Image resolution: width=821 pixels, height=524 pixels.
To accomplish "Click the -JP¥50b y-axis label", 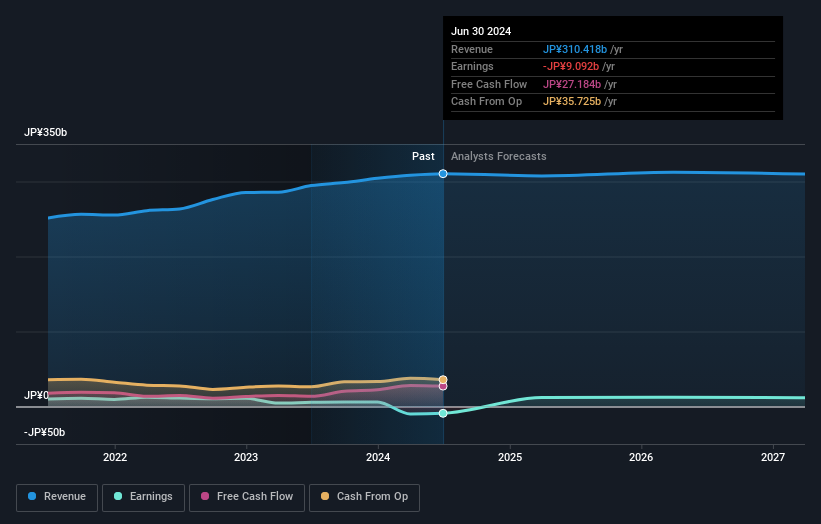I will [45, 432].
